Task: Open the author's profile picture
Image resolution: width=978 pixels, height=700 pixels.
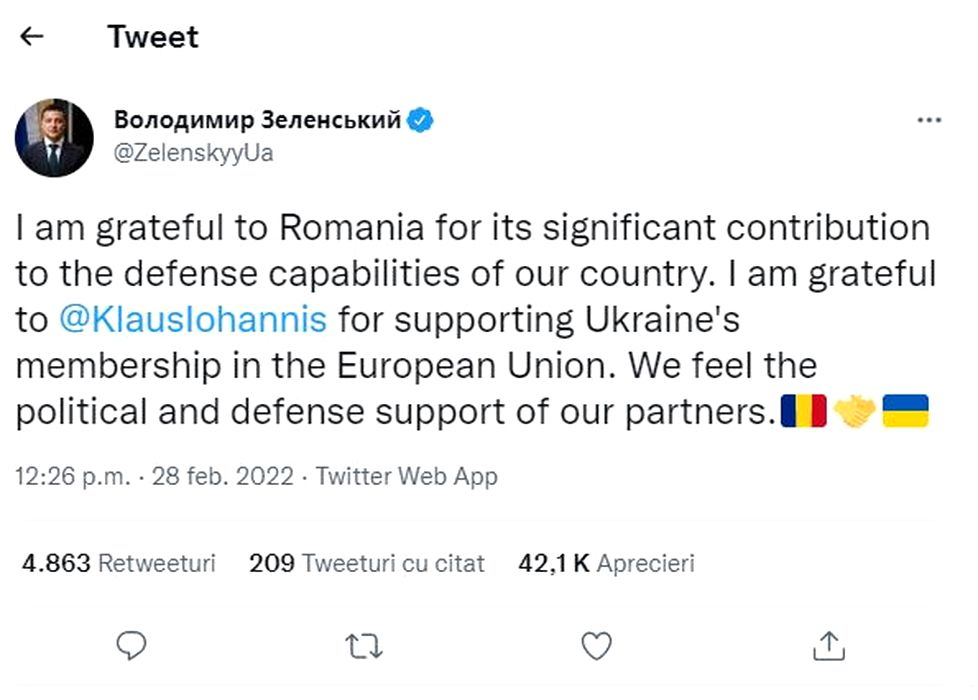Action: click(x=55, y=138)
